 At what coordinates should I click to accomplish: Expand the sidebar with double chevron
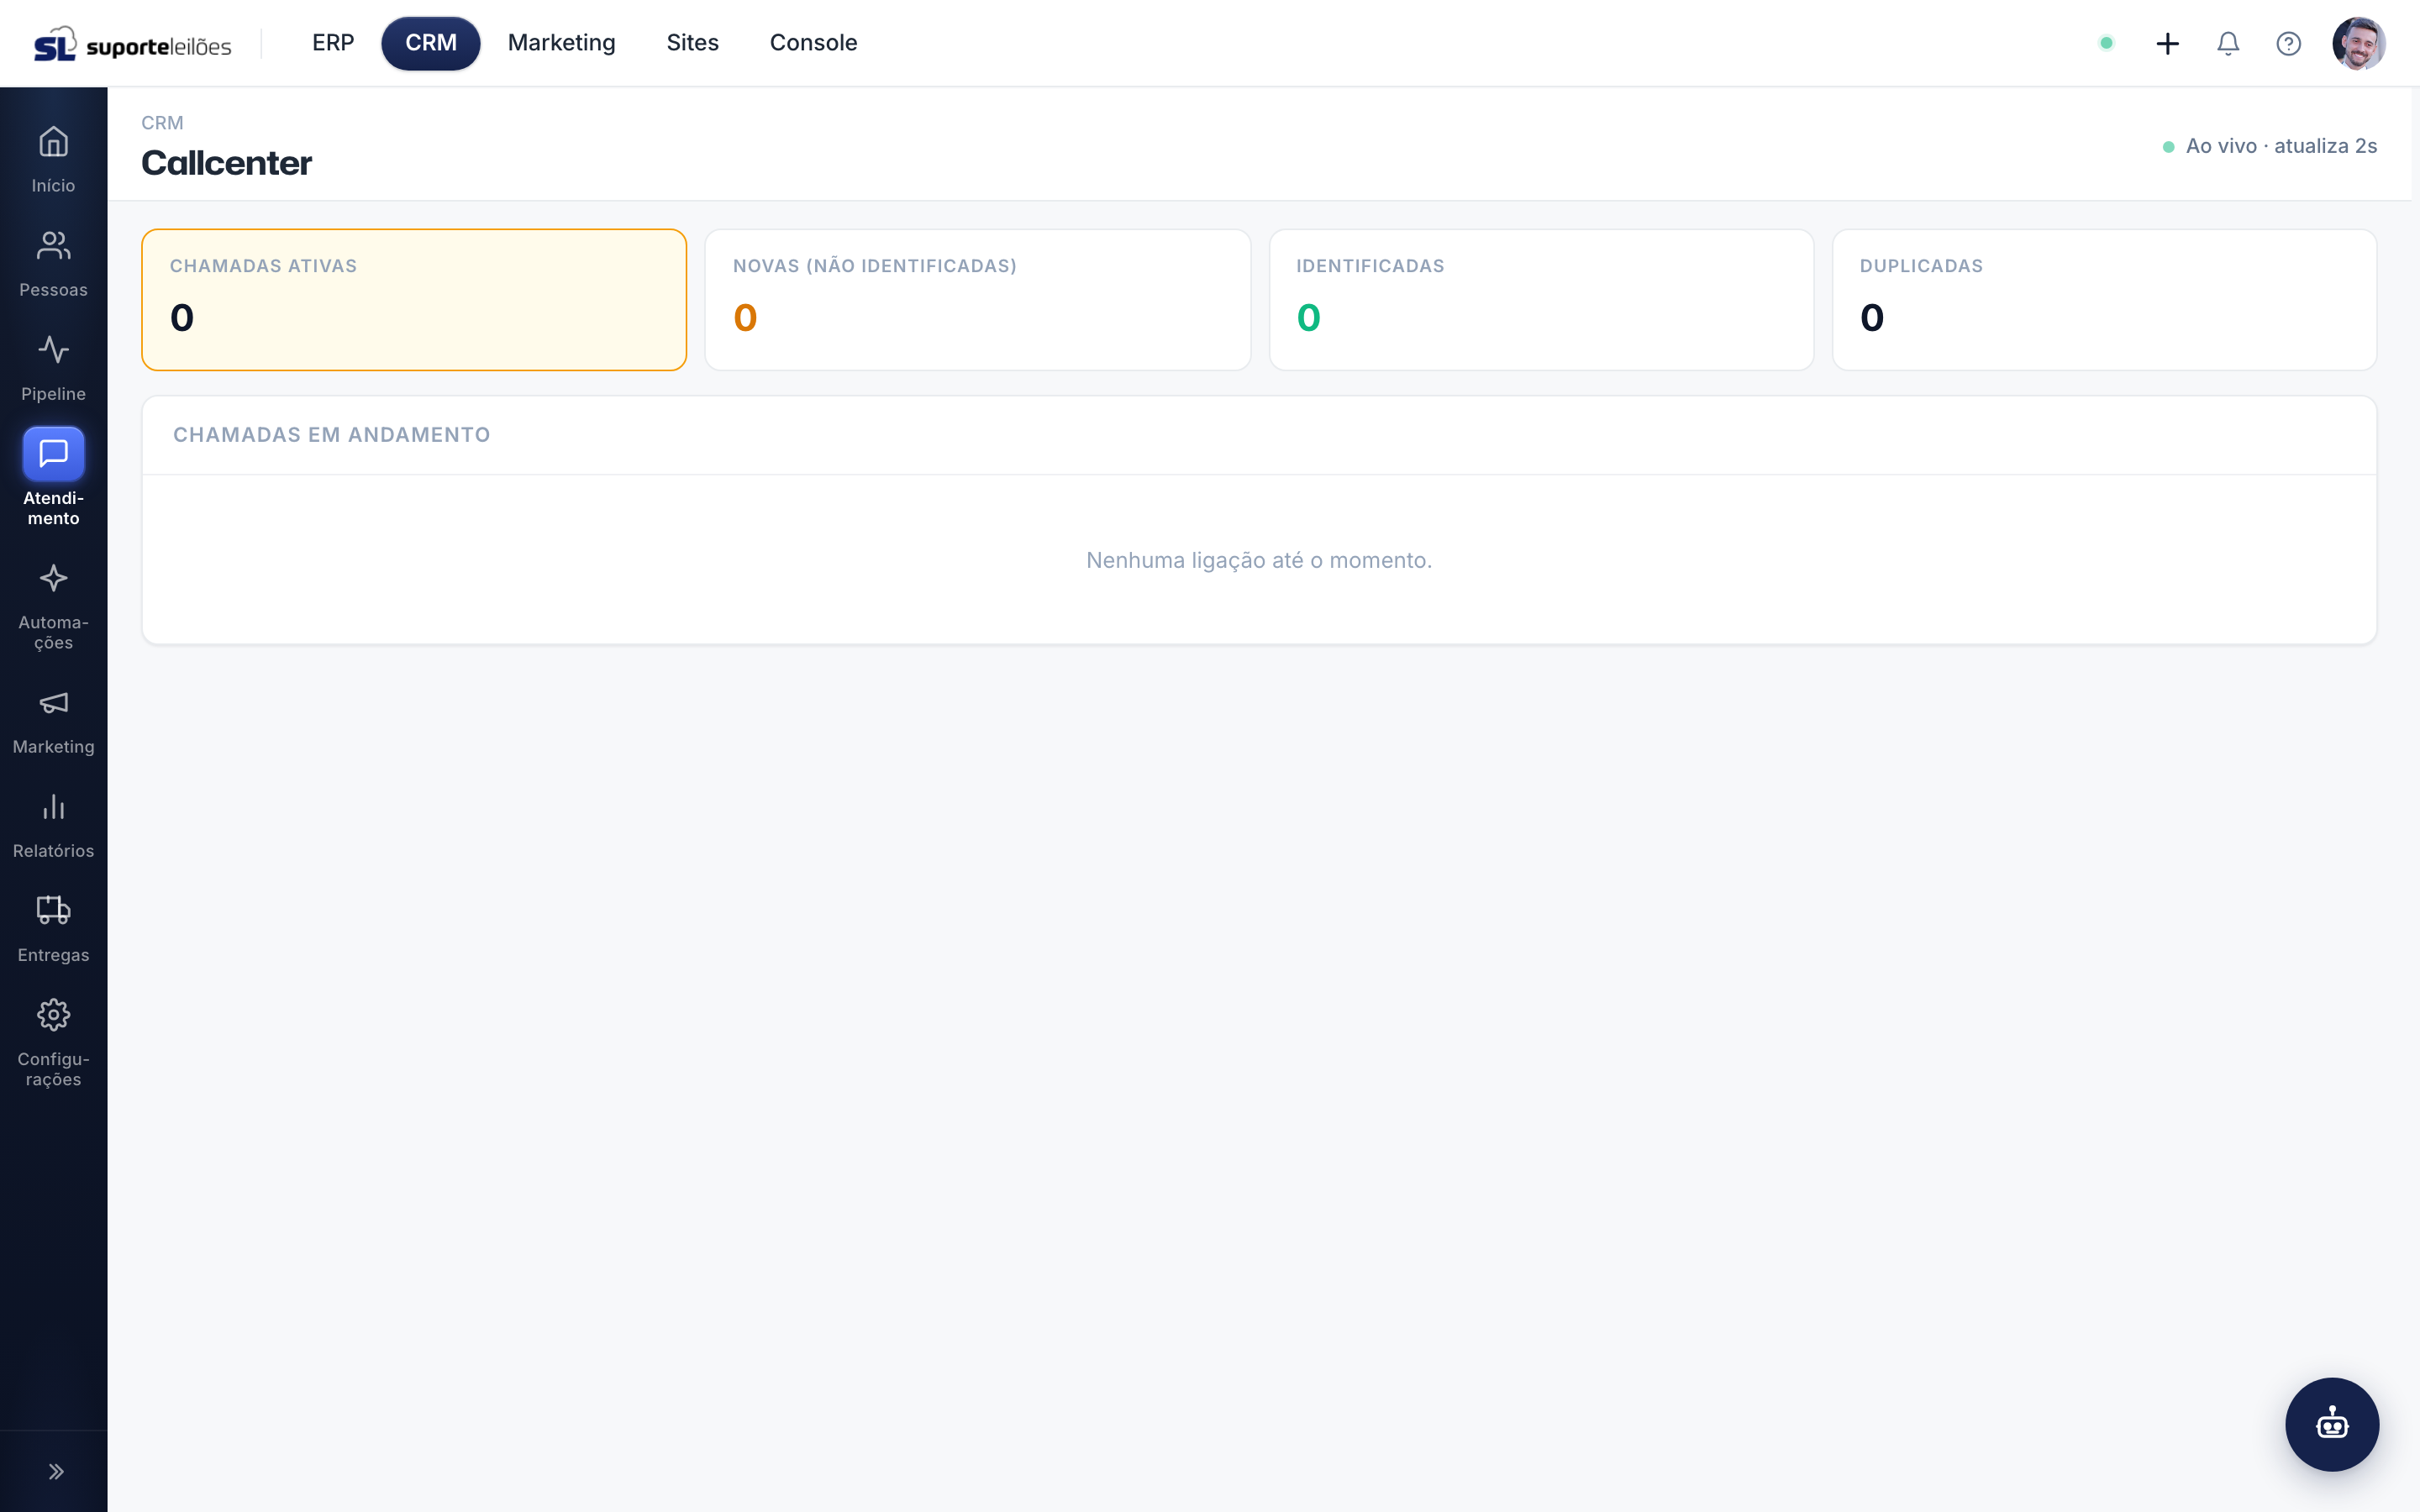(x=56, y=1471)
